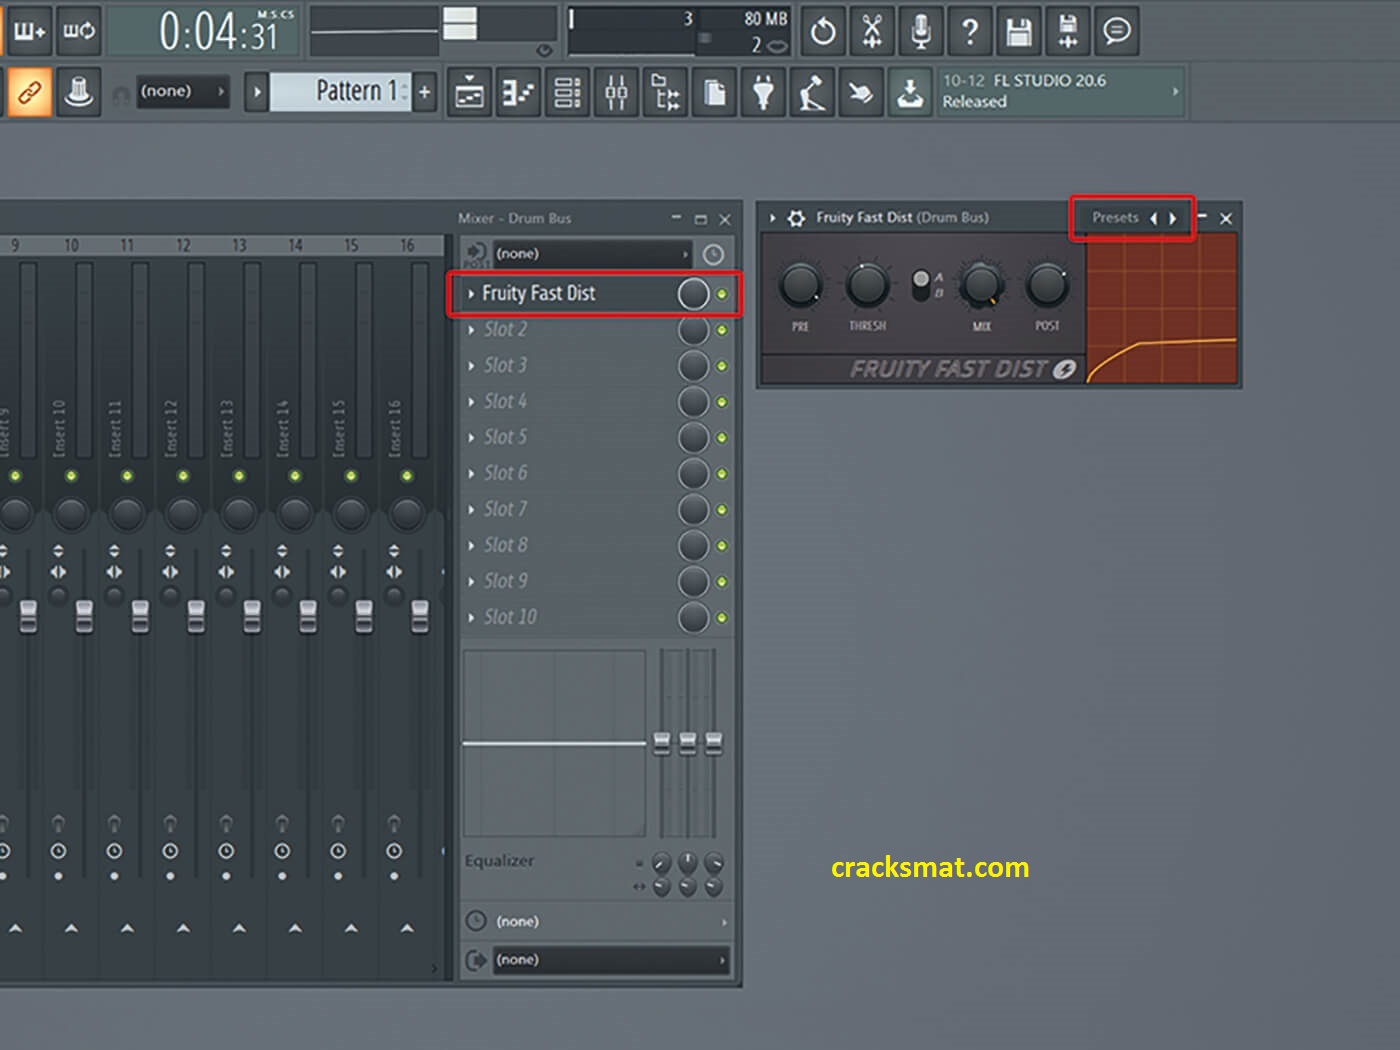The height and width of the screenshot is (1050, 1400).
Task: Click the PRE knob on Fruity Fast Dist
Action: tap(801, 286)
